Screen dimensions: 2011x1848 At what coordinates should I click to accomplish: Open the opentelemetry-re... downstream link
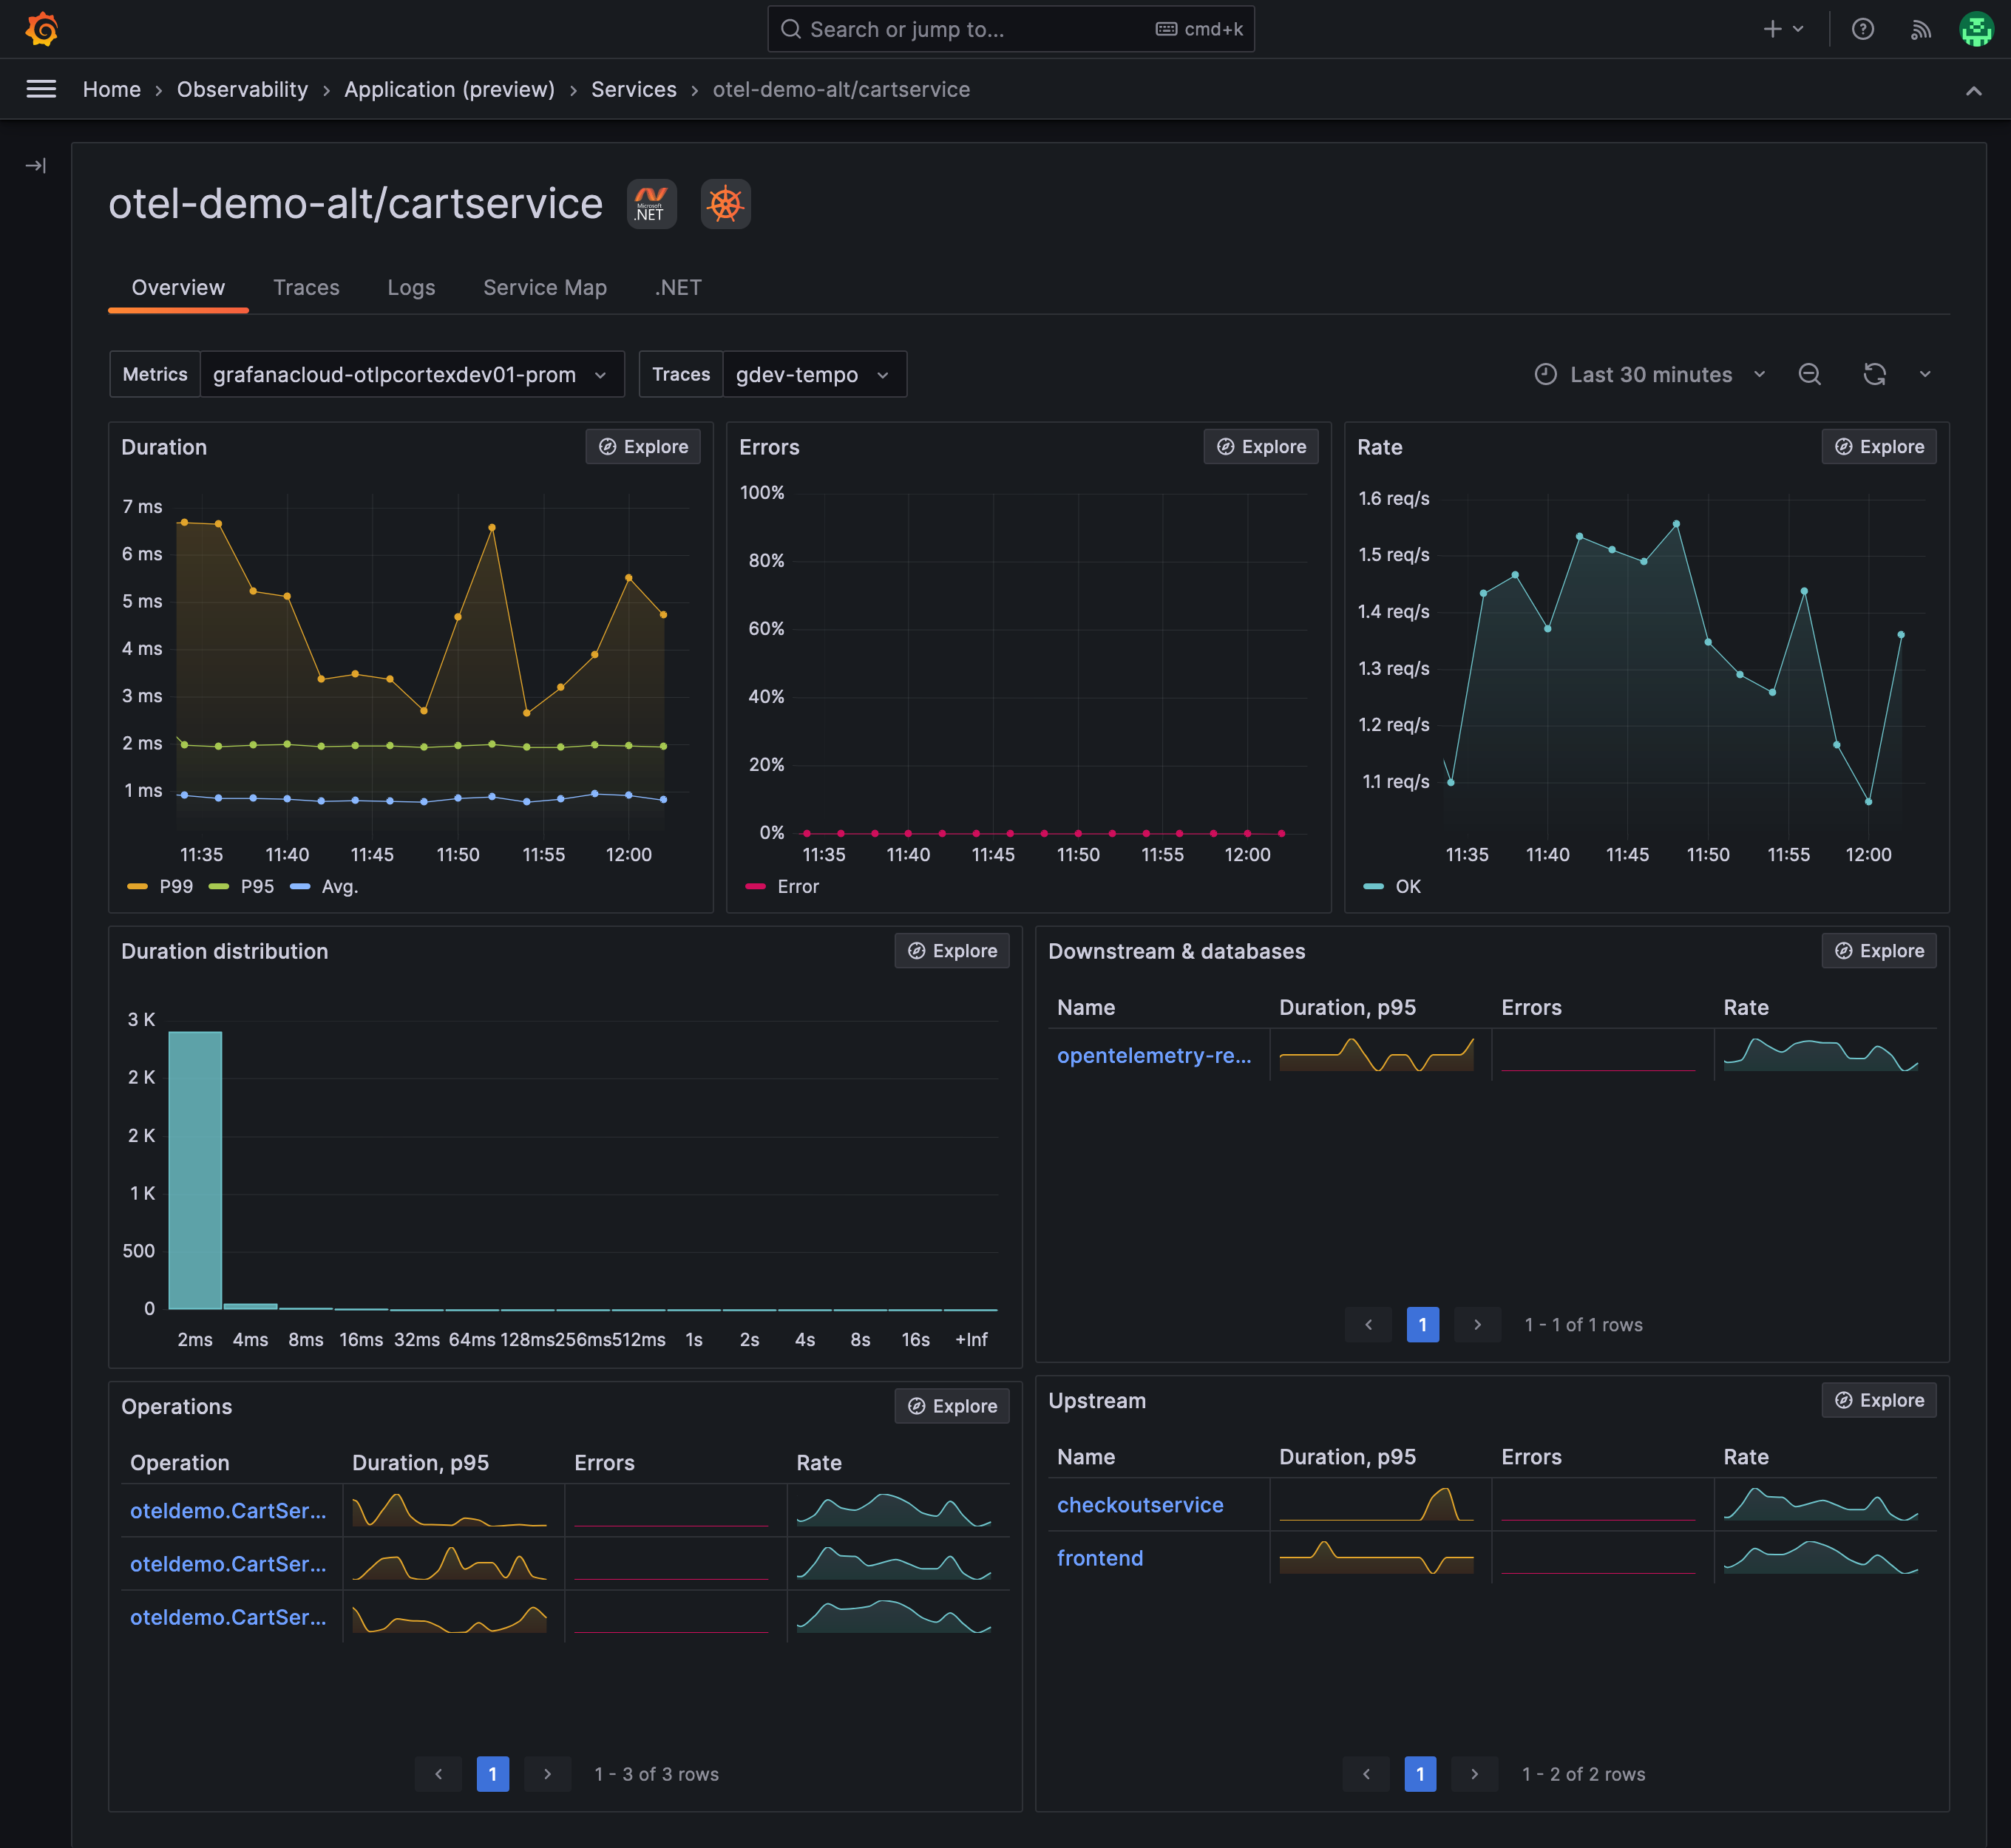(1154, 1056)
